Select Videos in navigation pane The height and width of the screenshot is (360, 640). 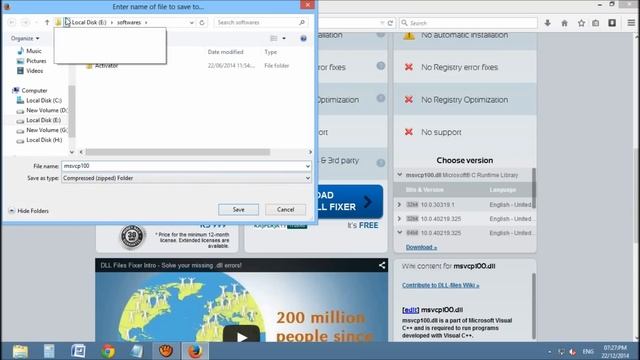(x=34, y=71)
